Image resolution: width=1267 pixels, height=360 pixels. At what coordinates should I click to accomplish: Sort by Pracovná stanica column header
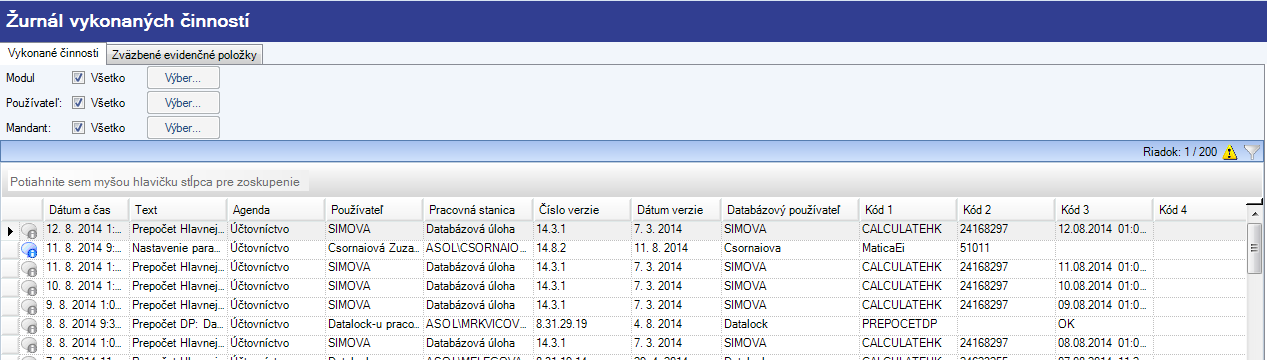point(478,210)
